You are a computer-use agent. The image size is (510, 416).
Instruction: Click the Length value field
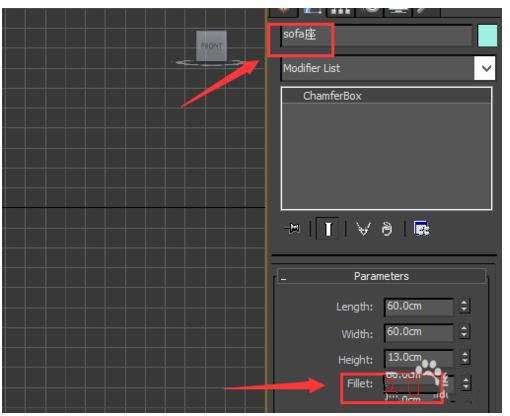419,306
